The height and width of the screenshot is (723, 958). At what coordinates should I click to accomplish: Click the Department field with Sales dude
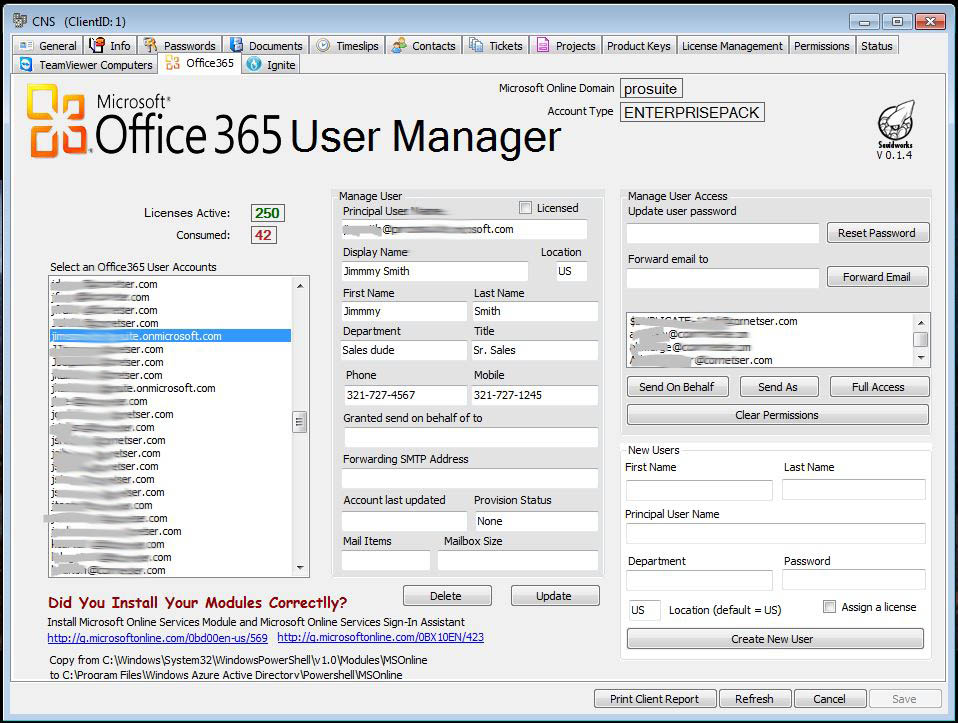coord(404,350)
